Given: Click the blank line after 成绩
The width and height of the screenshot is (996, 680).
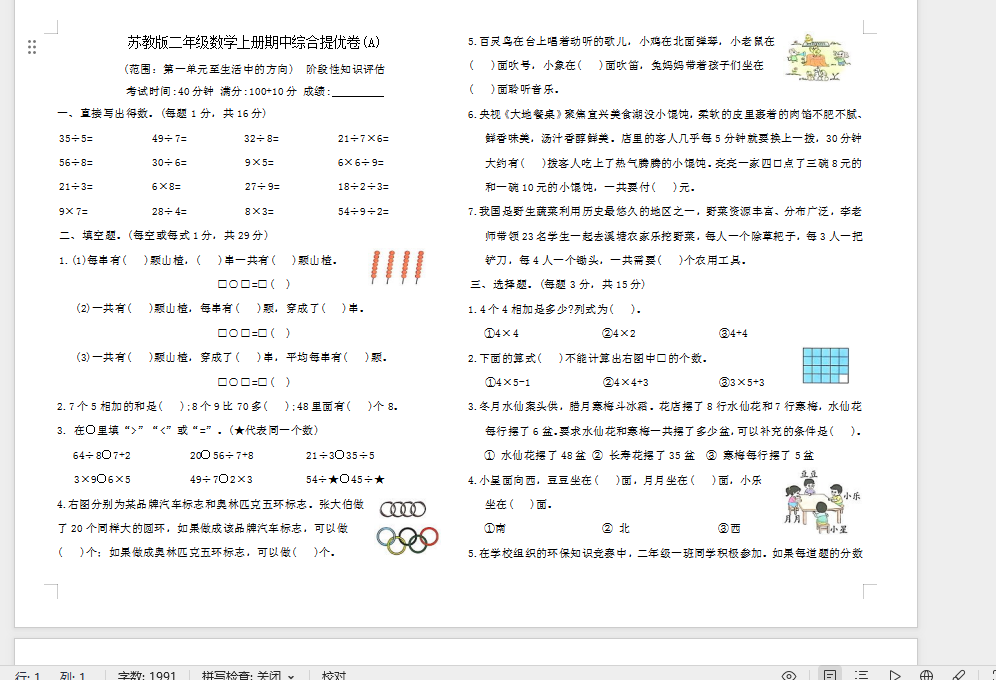Looking at the screenshot, I should (357, 92).
